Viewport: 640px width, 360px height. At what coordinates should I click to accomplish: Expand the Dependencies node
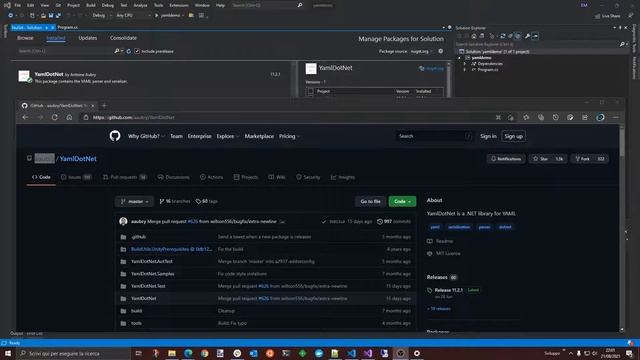(465, 64)
